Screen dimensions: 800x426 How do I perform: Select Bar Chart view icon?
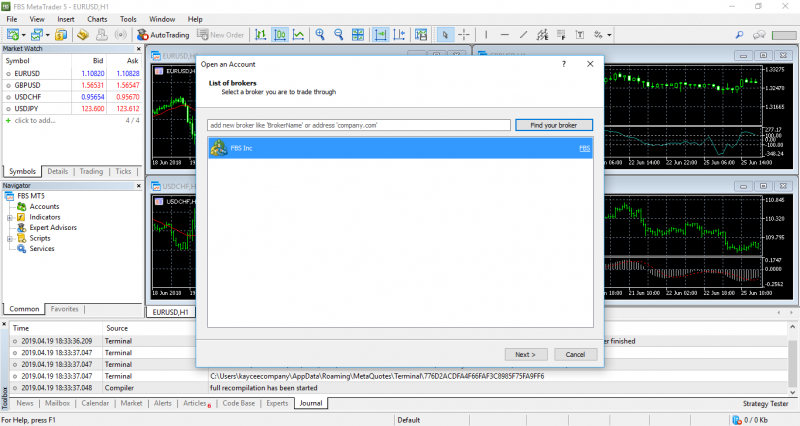pos(261,35)
